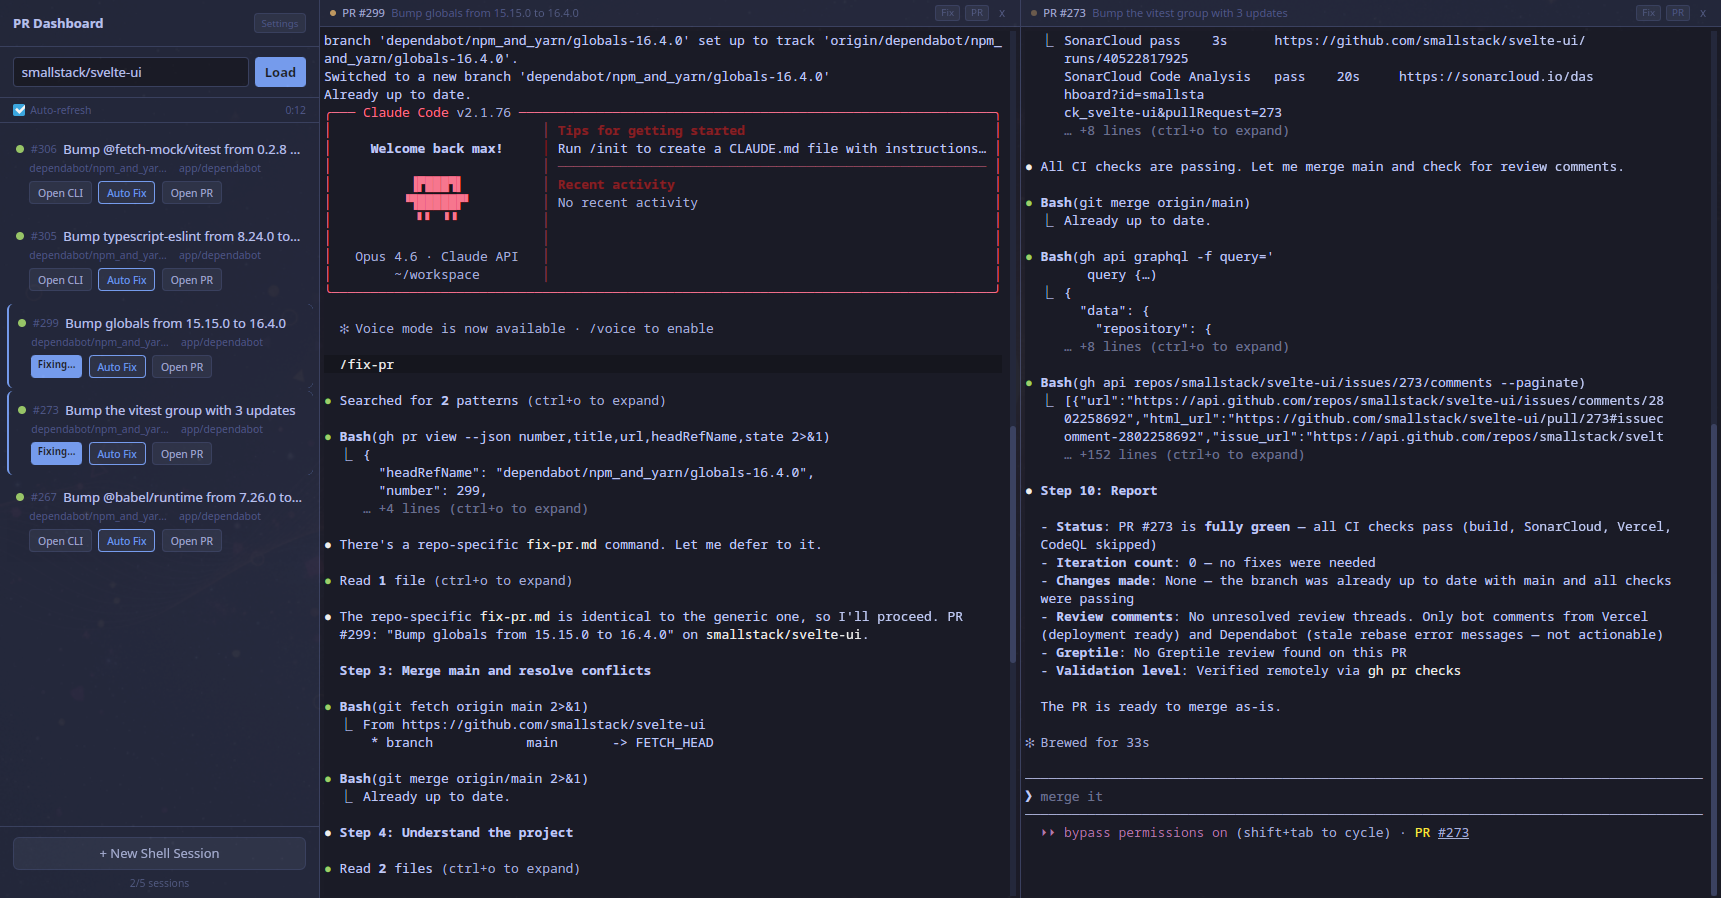The width and height of the screenshot is (1721, 898).
Task: Click 'dependabot/npm_and_yar...' branch label under PR #306
Action: pos(98,168)
